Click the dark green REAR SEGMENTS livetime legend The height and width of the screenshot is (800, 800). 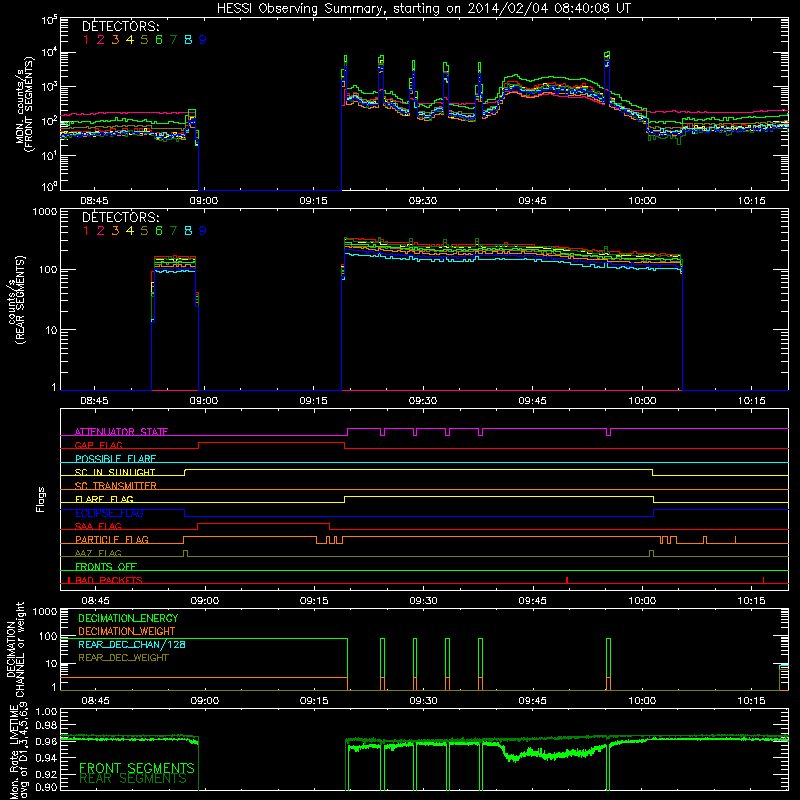tap(133, 779)
